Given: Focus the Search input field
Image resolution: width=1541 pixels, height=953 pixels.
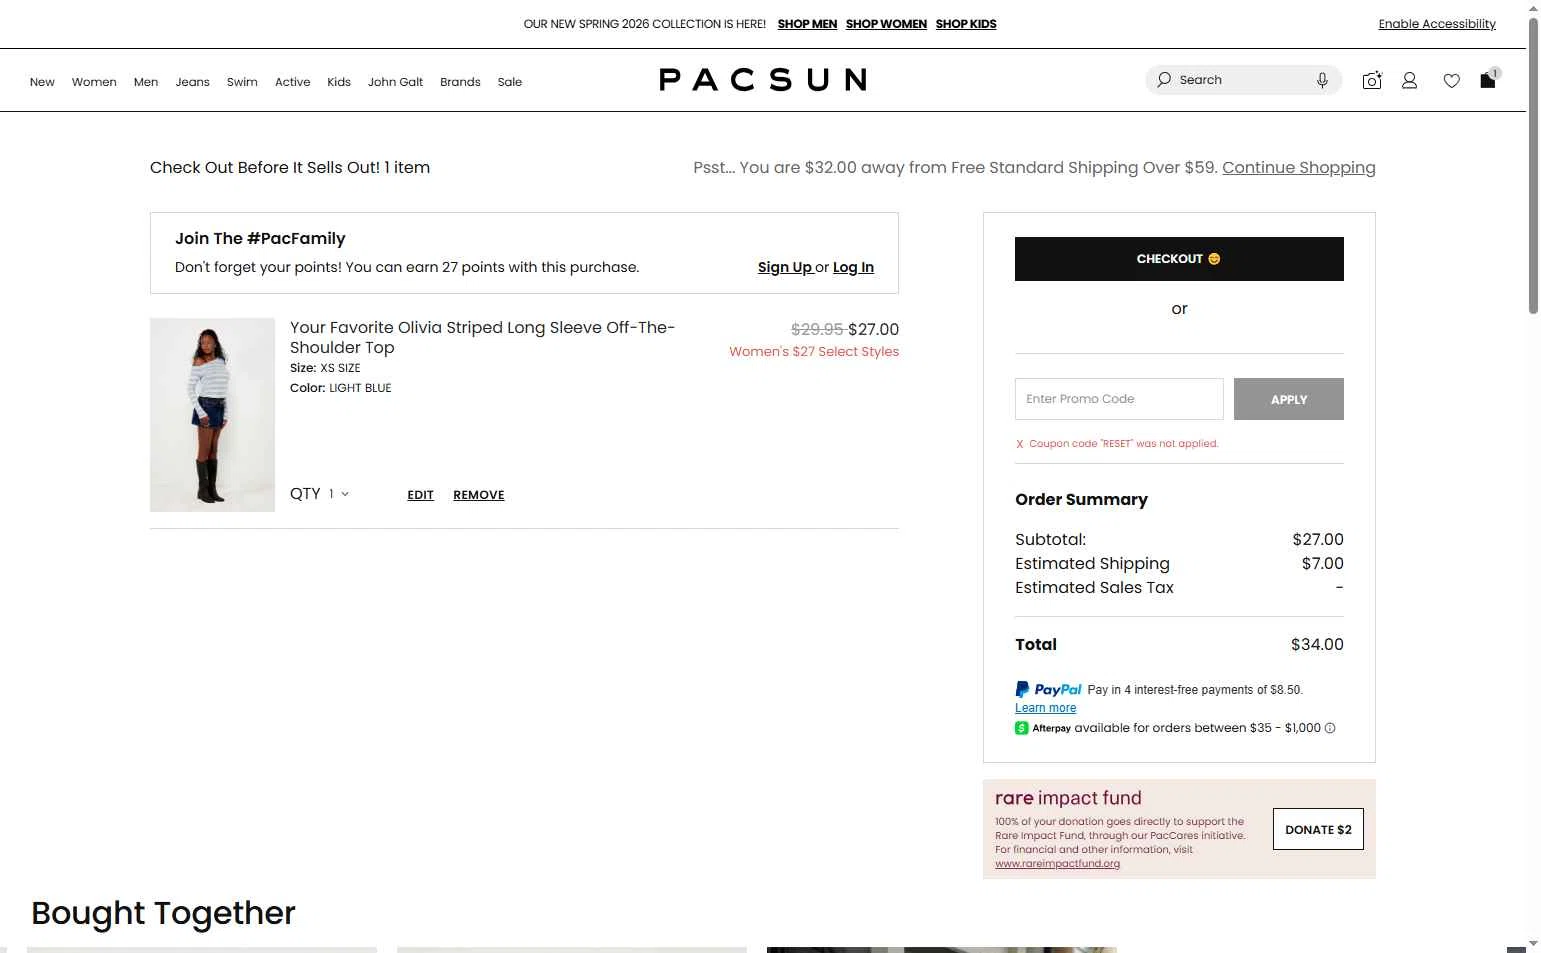Looking at the screenshot, I should click(1245, 80).
